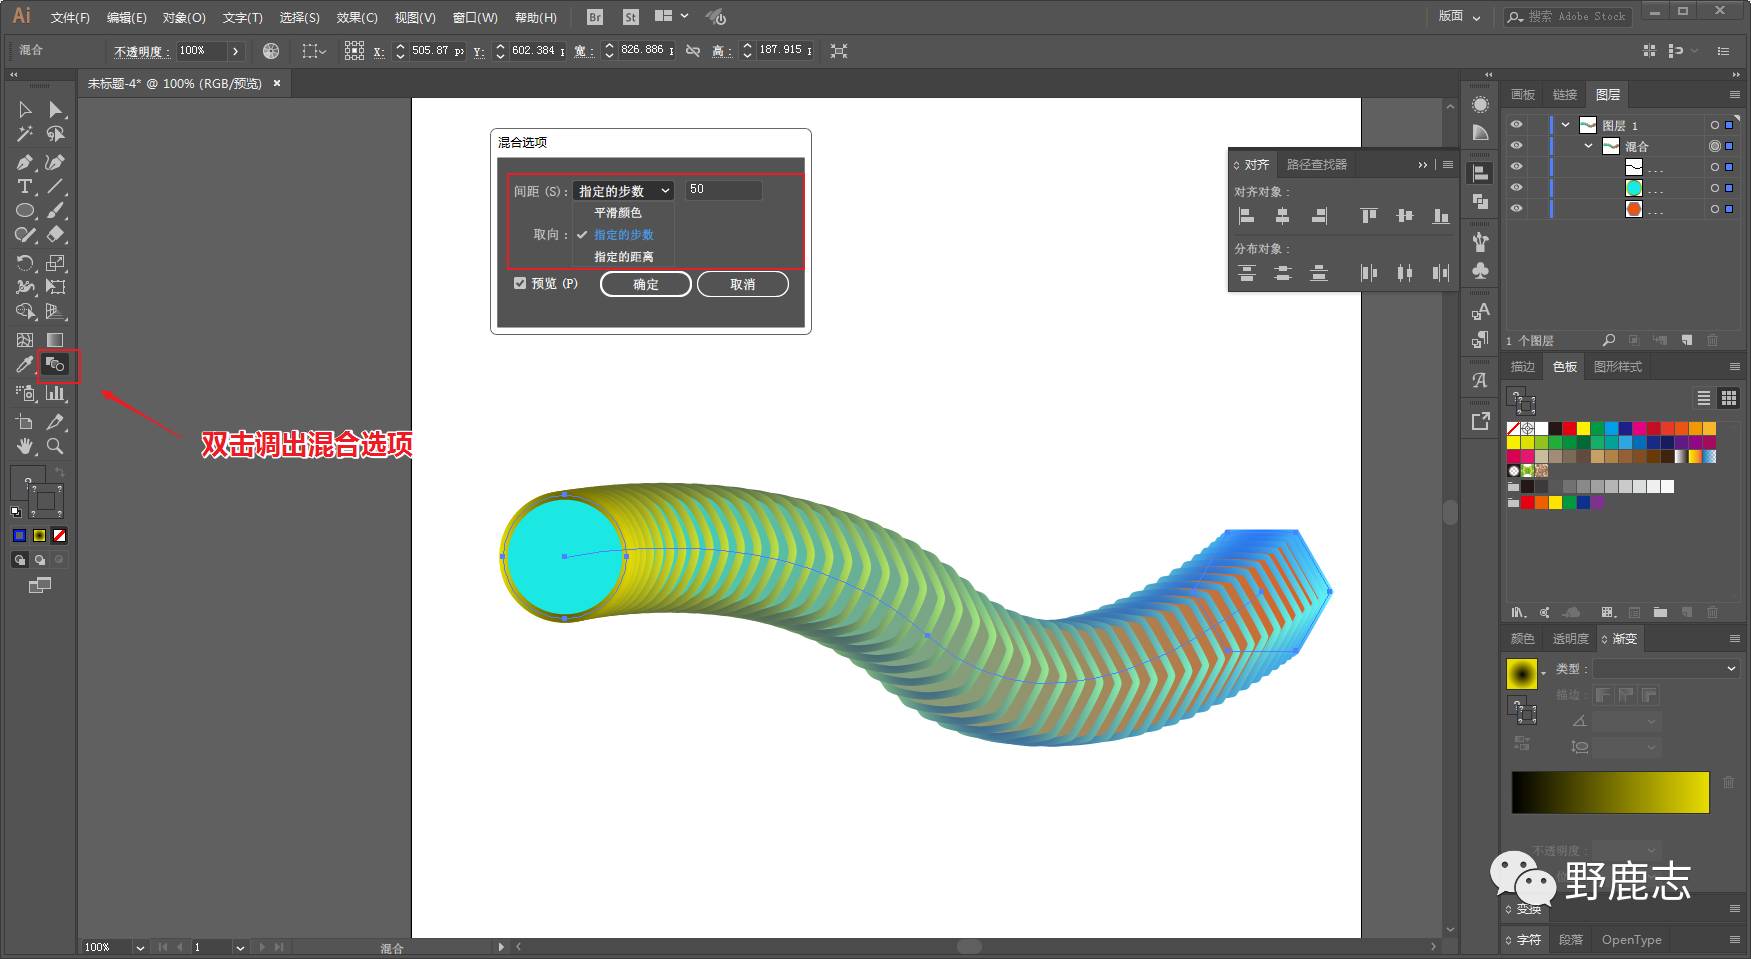Click the 取消 button

(x=742, y=284)
